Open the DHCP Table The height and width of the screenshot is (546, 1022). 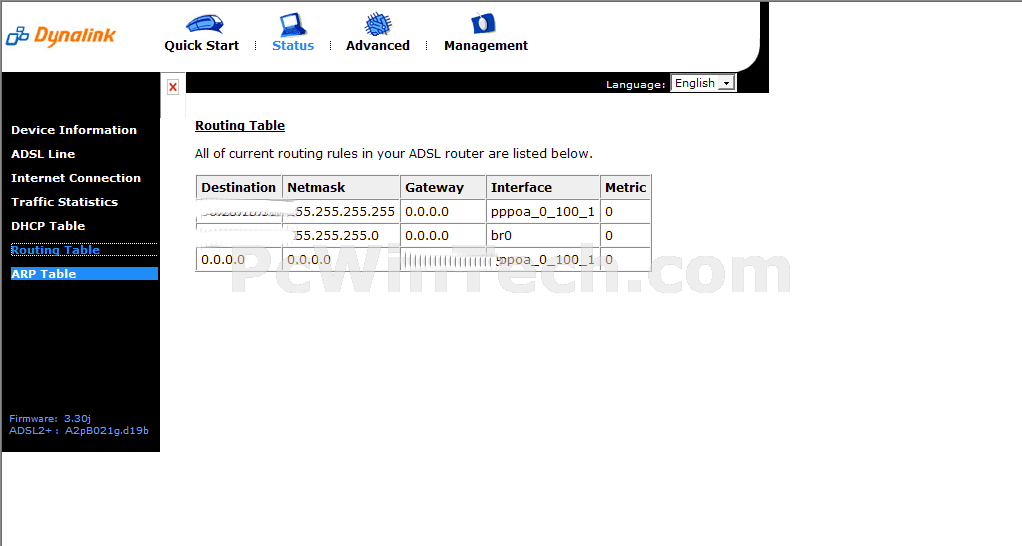48,226
